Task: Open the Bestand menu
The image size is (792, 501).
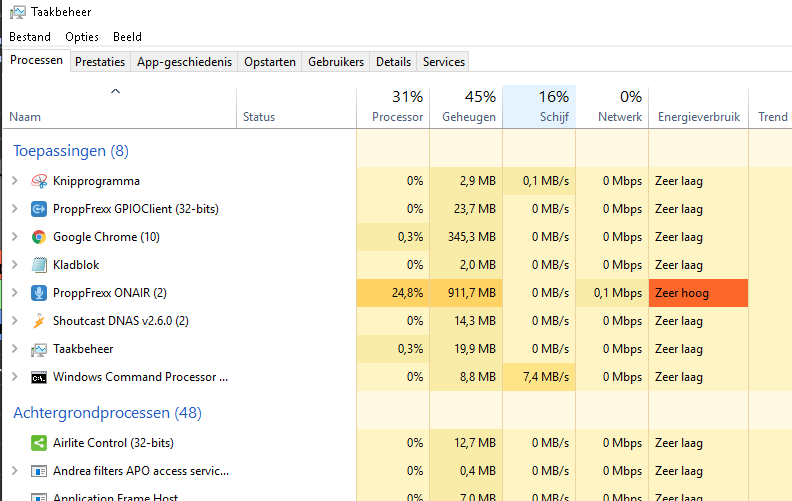Action: (x=30, y=37)
